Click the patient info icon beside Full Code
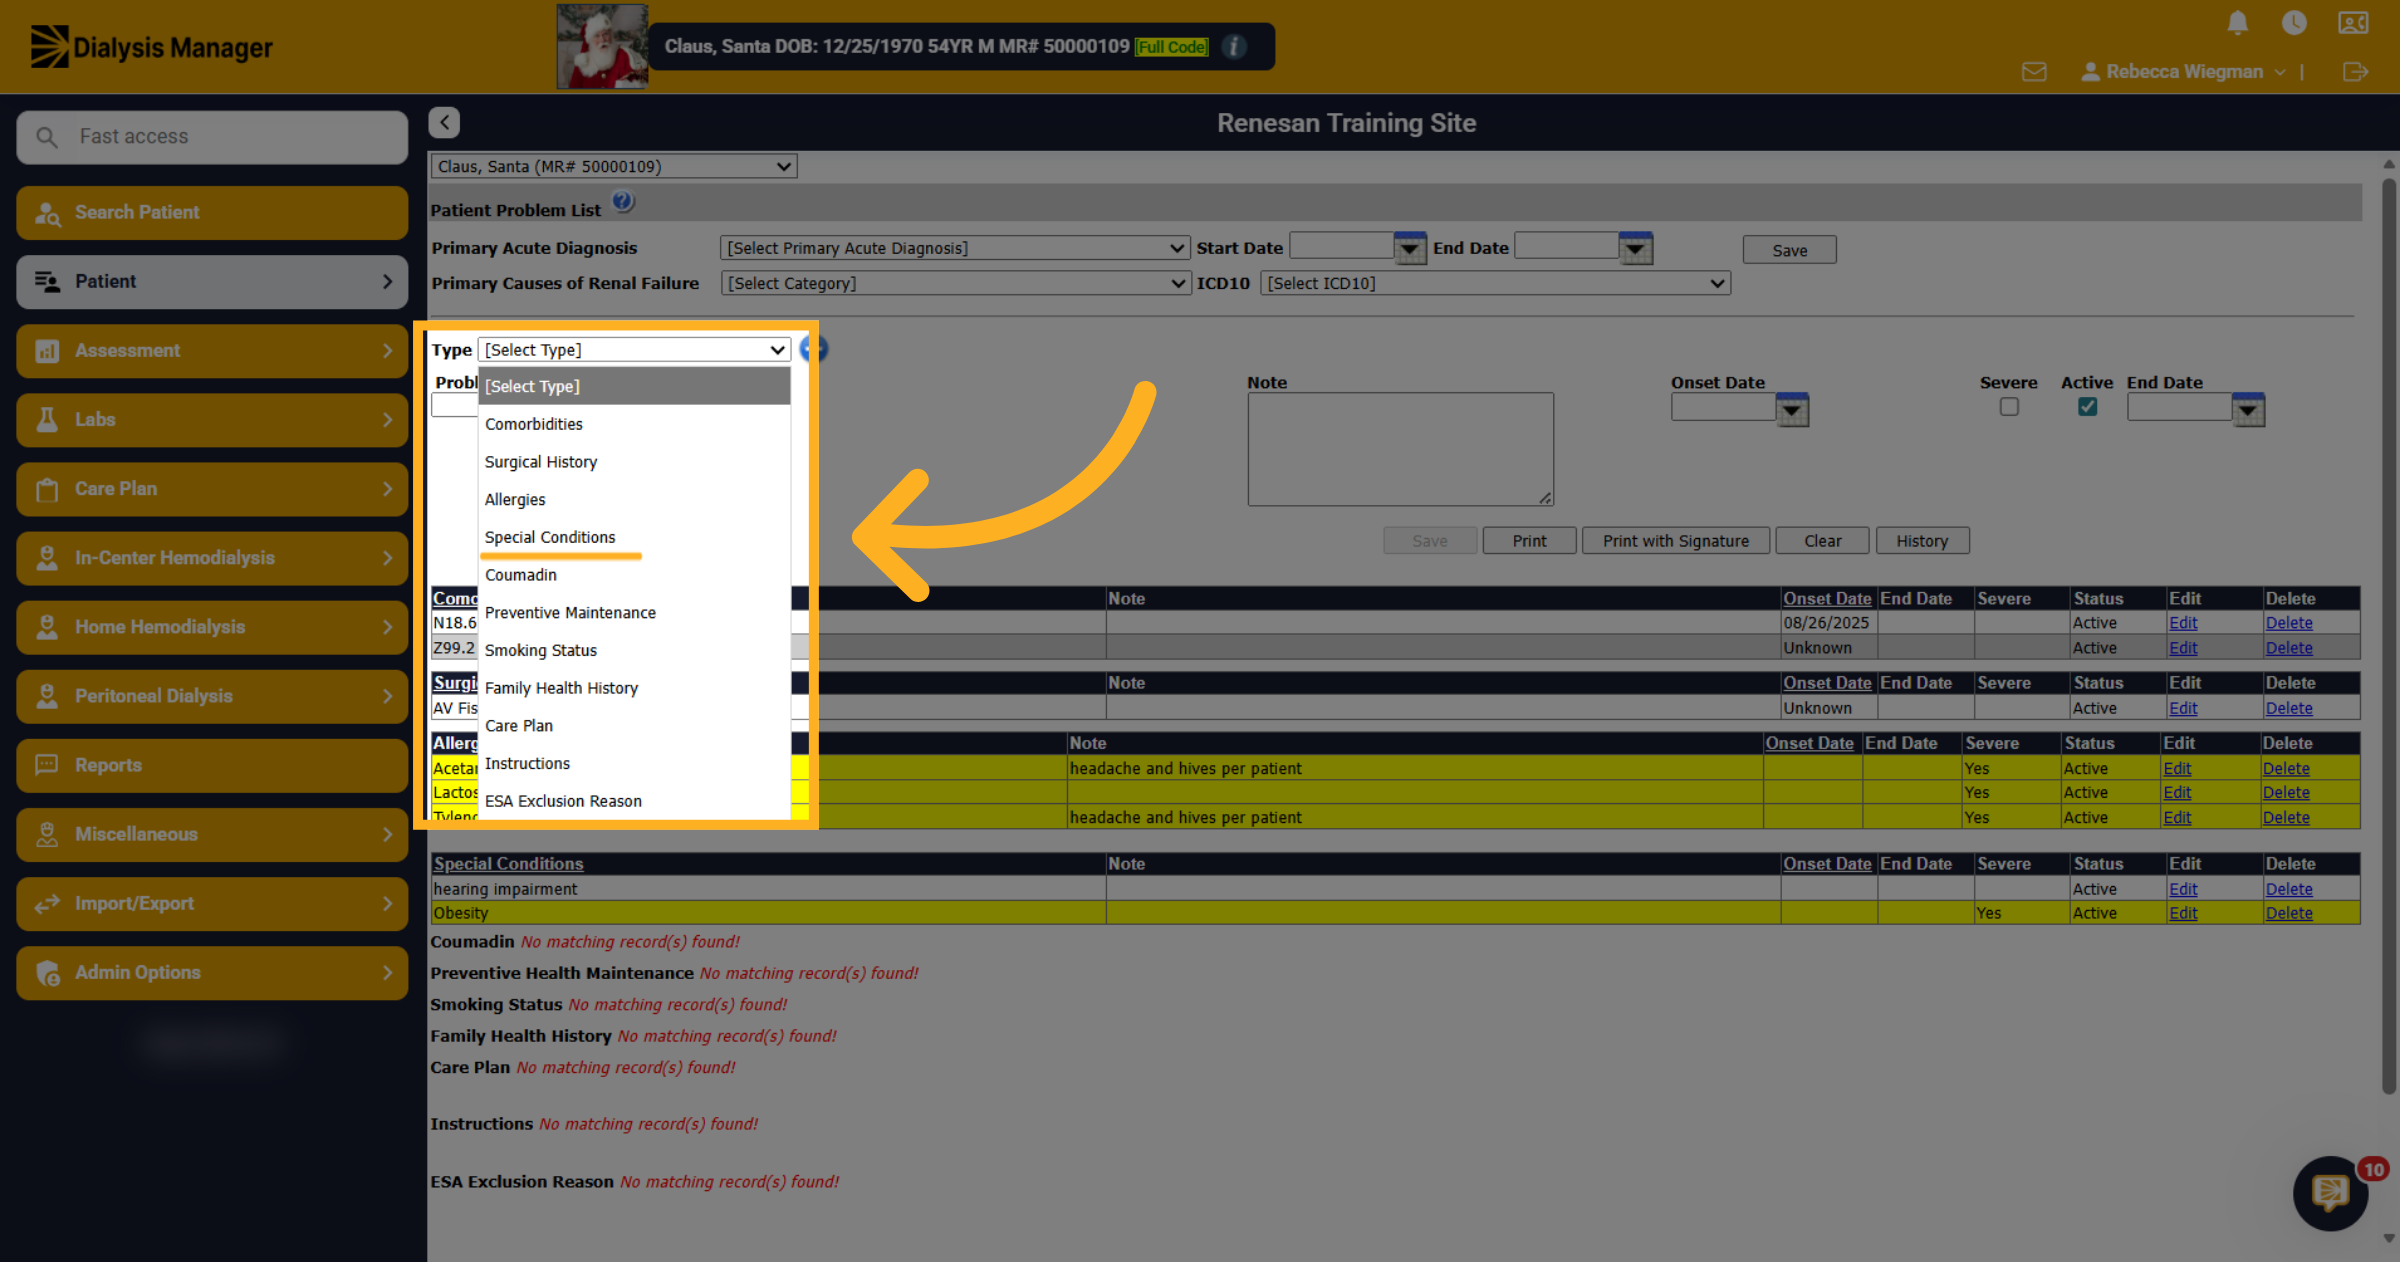 1234,46
